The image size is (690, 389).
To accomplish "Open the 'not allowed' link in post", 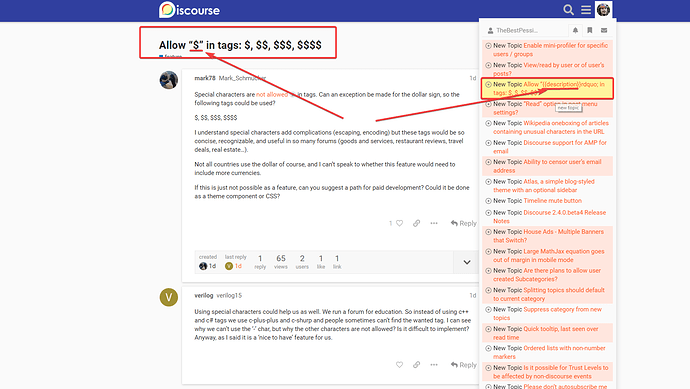I will pyautogui.click(x=272, y=95).
